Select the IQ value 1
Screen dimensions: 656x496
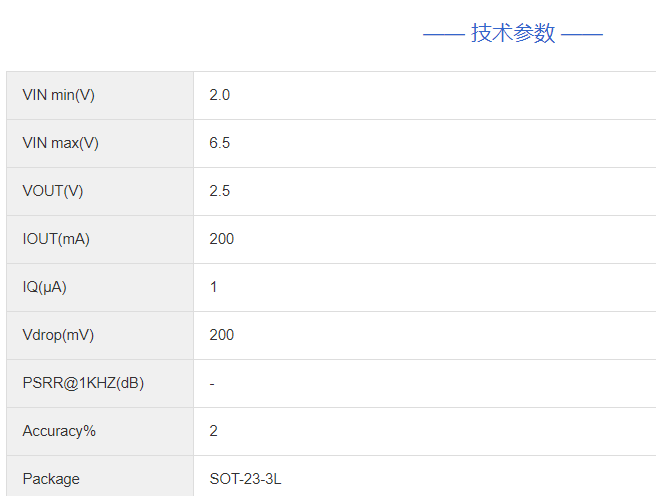[214, 287]
